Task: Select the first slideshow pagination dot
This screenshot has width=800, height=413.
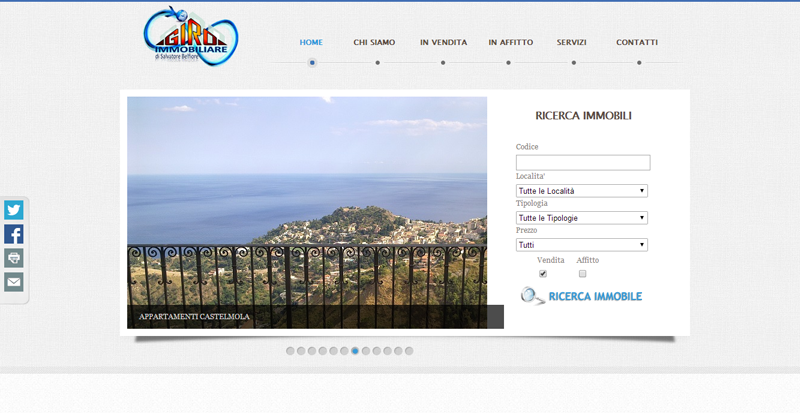Action: coord(290,351)
